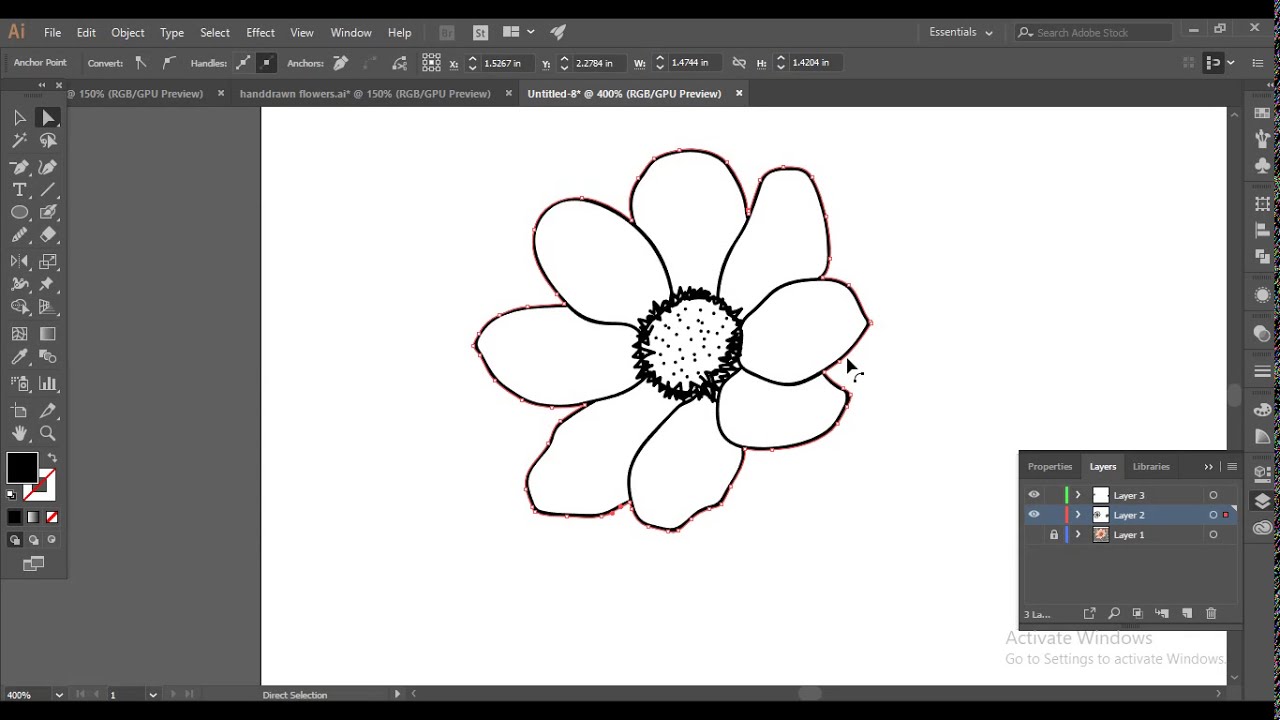Open the Effect menu

coord(260,33)
